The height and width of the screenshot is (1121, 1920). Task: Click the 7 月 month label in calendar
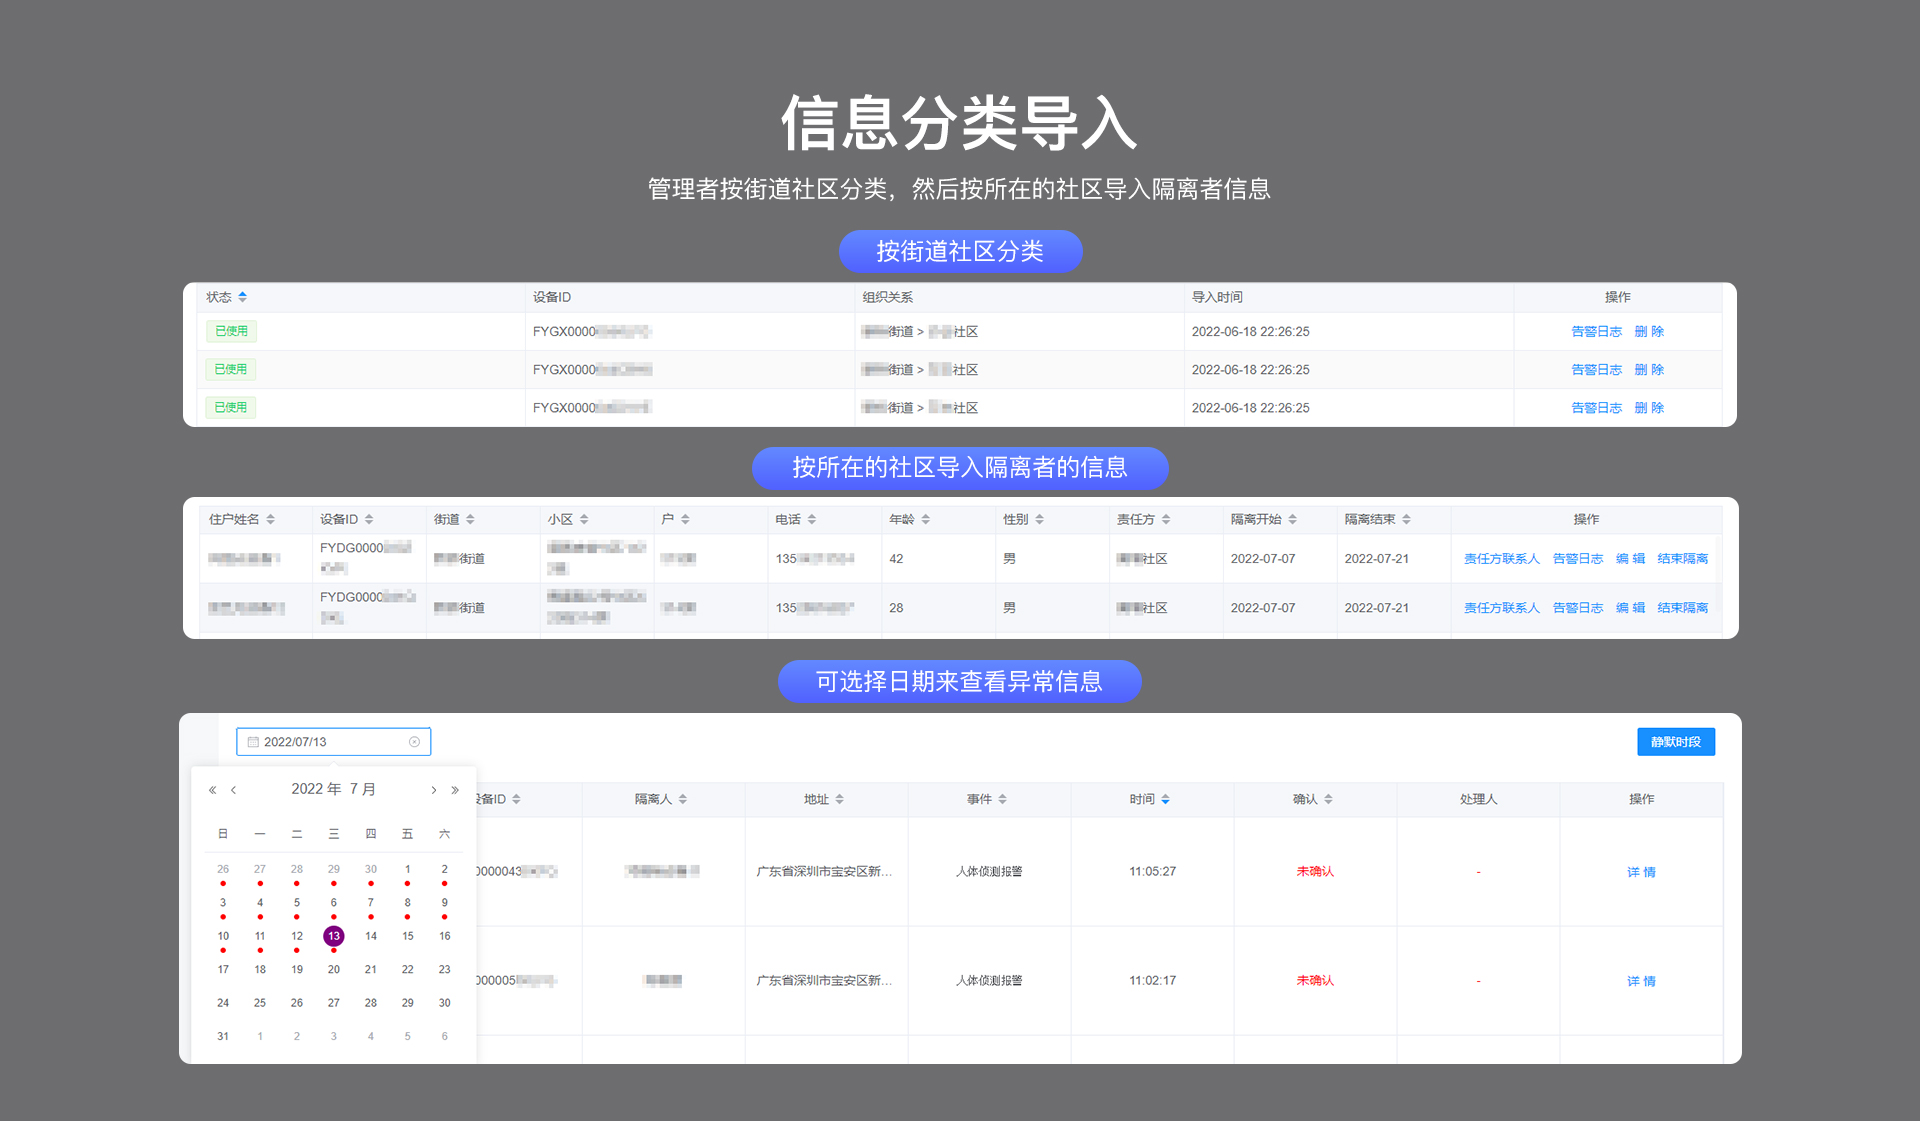[363, 789]
